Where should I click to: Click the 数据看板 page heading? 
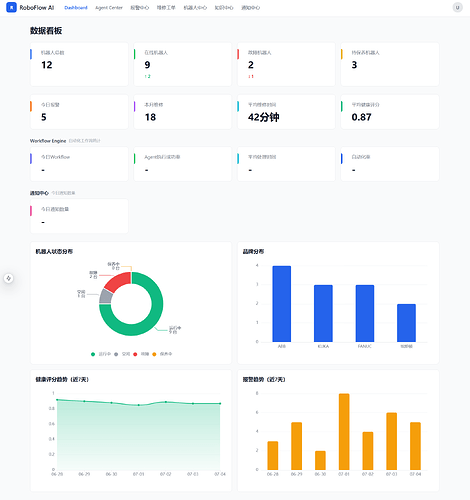46,31
